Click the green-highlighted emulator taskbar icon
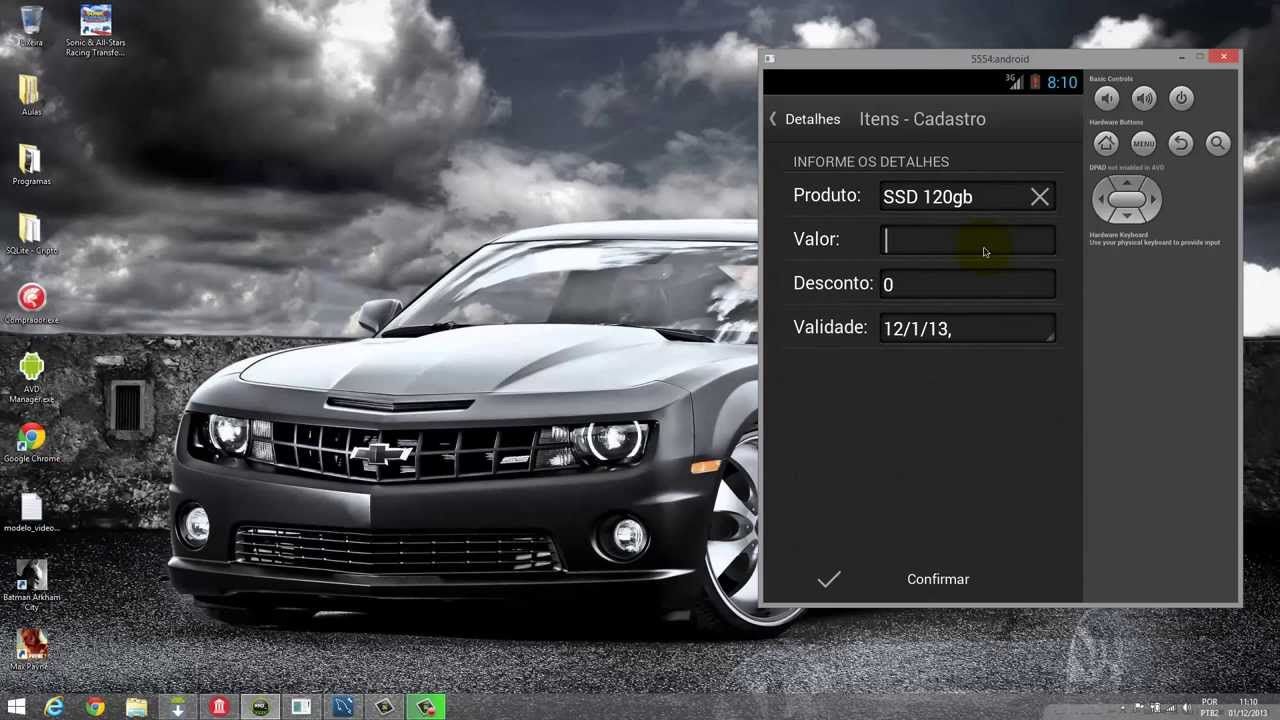This screenshot has width=1280, height=720. 426,708
